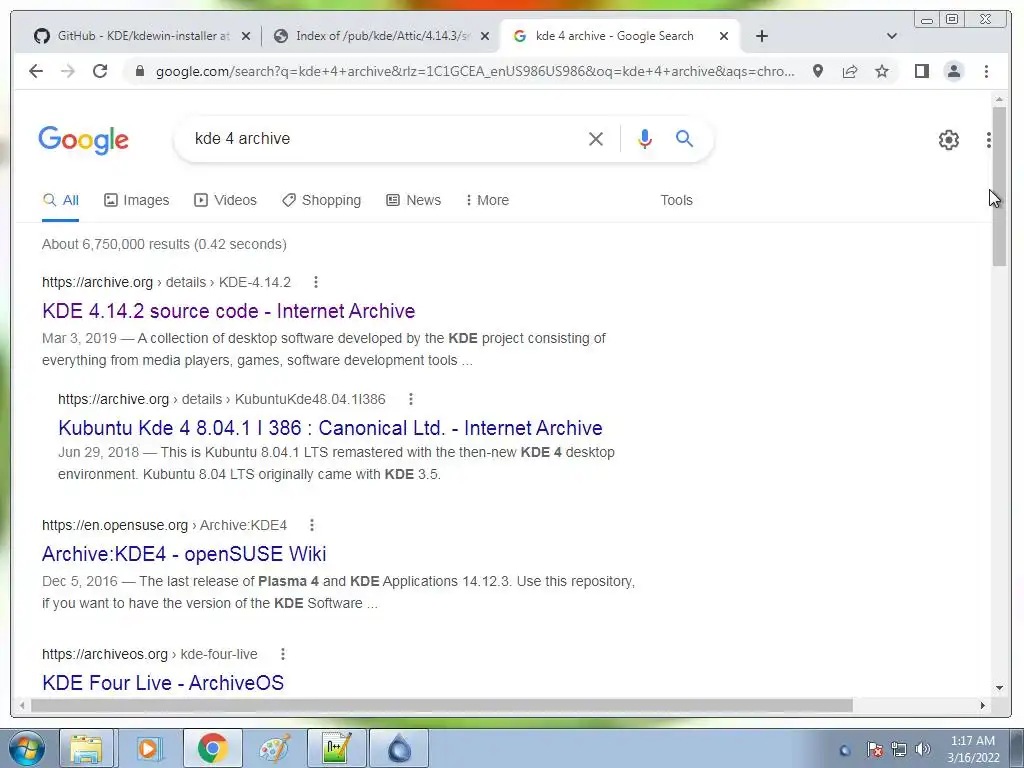Screen dimensions: 1024x768
Task: Open Kubuntu Kde 4 8.04.1 I 386 result
Action: tap(330, 428)
